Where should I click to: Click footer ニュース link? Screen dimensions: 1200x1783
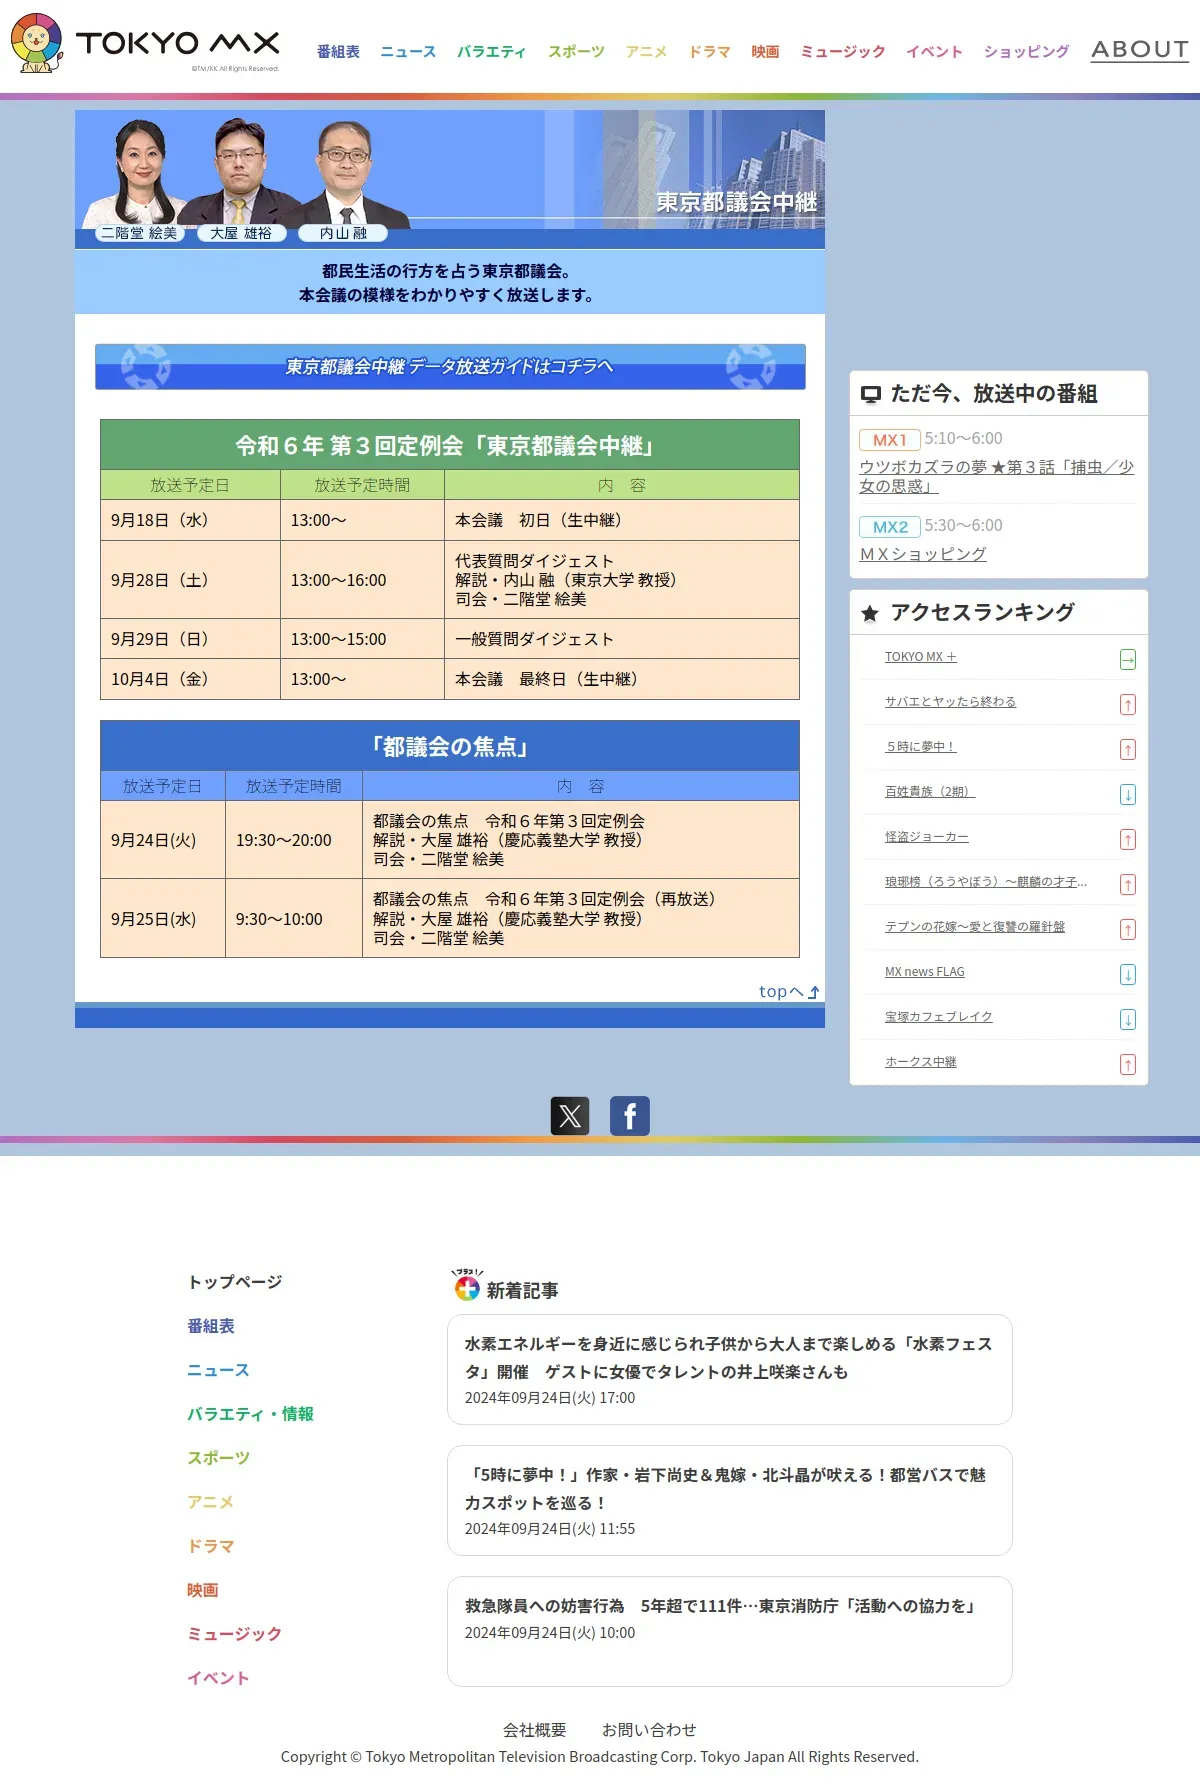218,1370
